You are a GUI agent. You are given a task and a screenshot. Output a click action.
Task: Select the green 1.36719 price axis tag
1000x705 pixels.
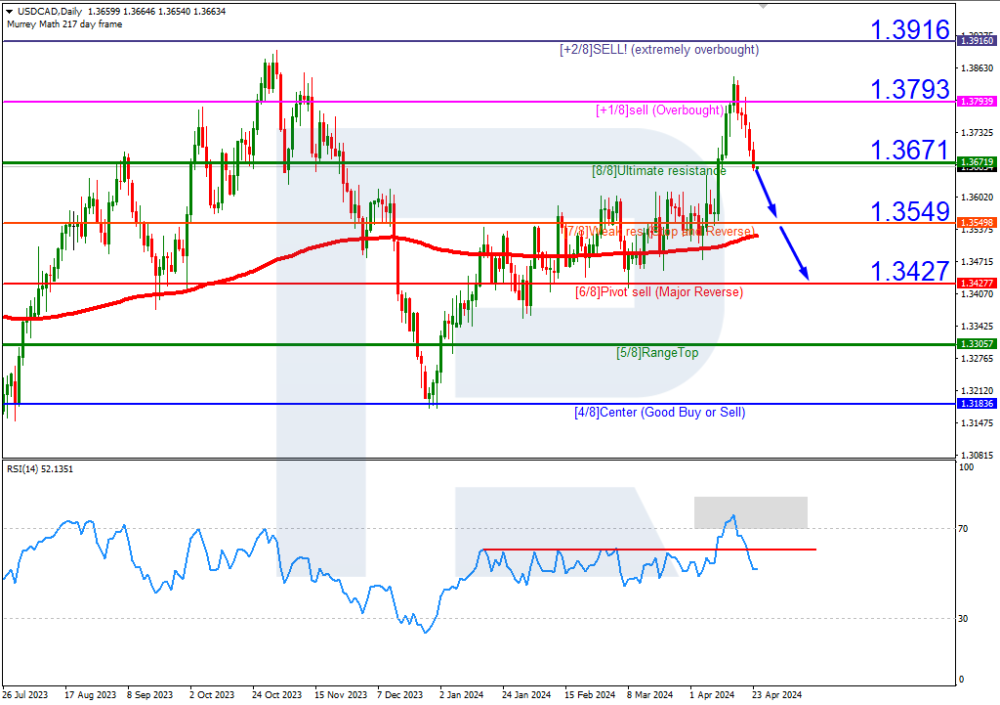(x=975, y=162)
